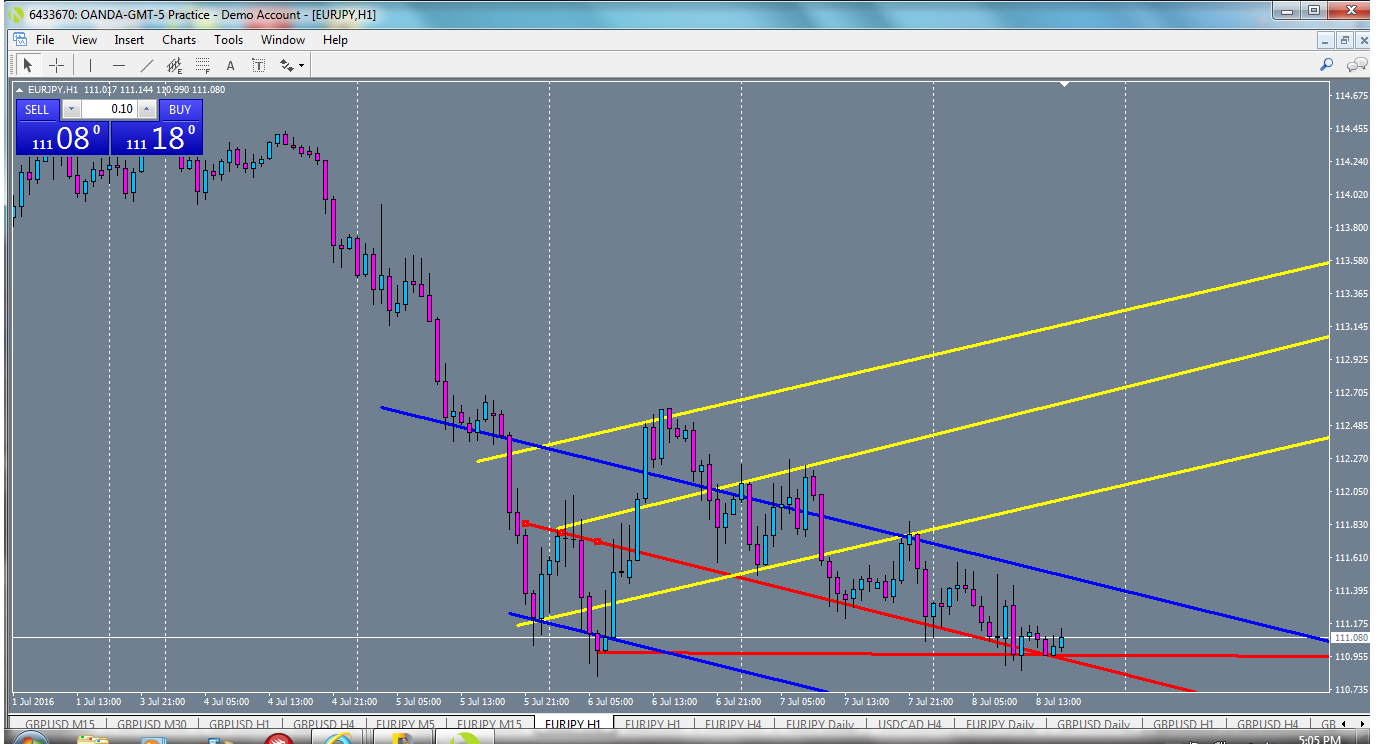Select the Draw Trendline tool

[146, 64]
